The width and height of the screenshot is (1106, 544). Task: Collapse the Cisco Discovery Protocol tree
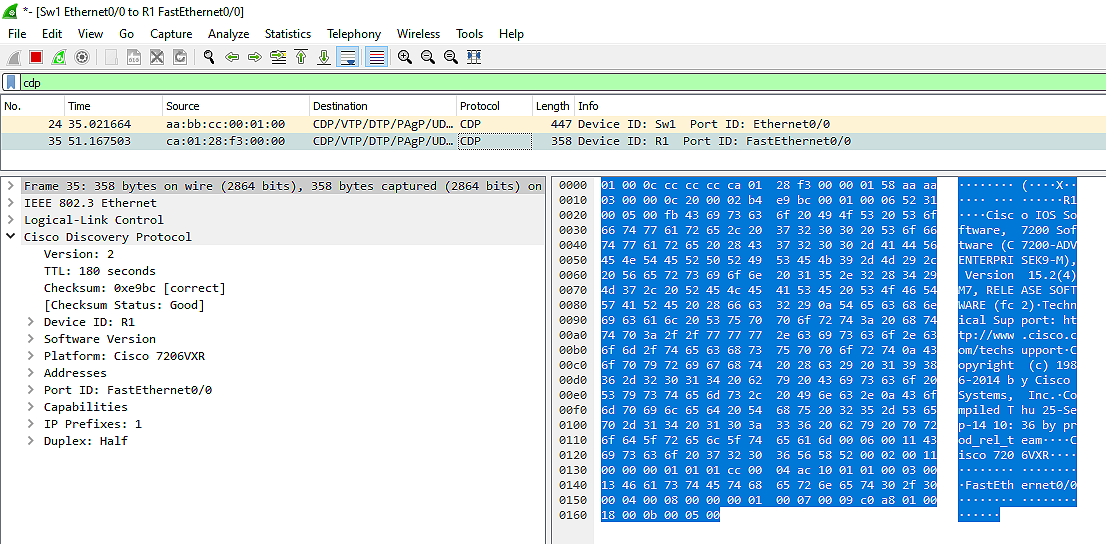click(x=11, y=237)
